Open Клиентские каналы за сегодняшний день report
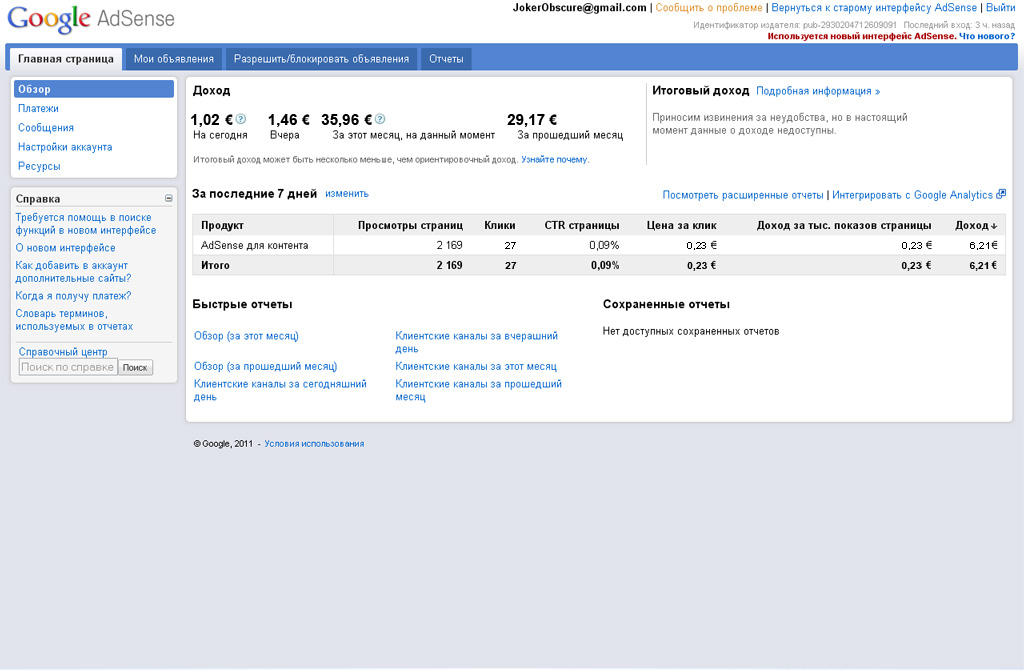The image size is (1024, 670). 280,391
